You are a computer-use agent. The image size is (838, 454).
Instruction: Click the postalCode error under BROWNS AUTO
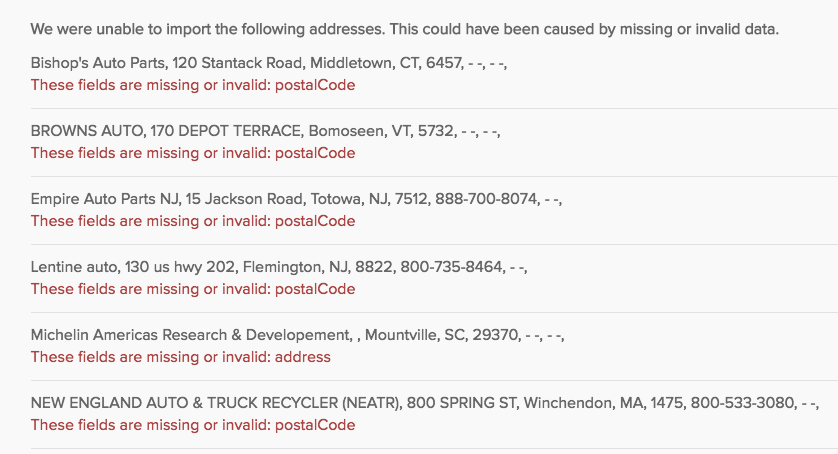193,153
